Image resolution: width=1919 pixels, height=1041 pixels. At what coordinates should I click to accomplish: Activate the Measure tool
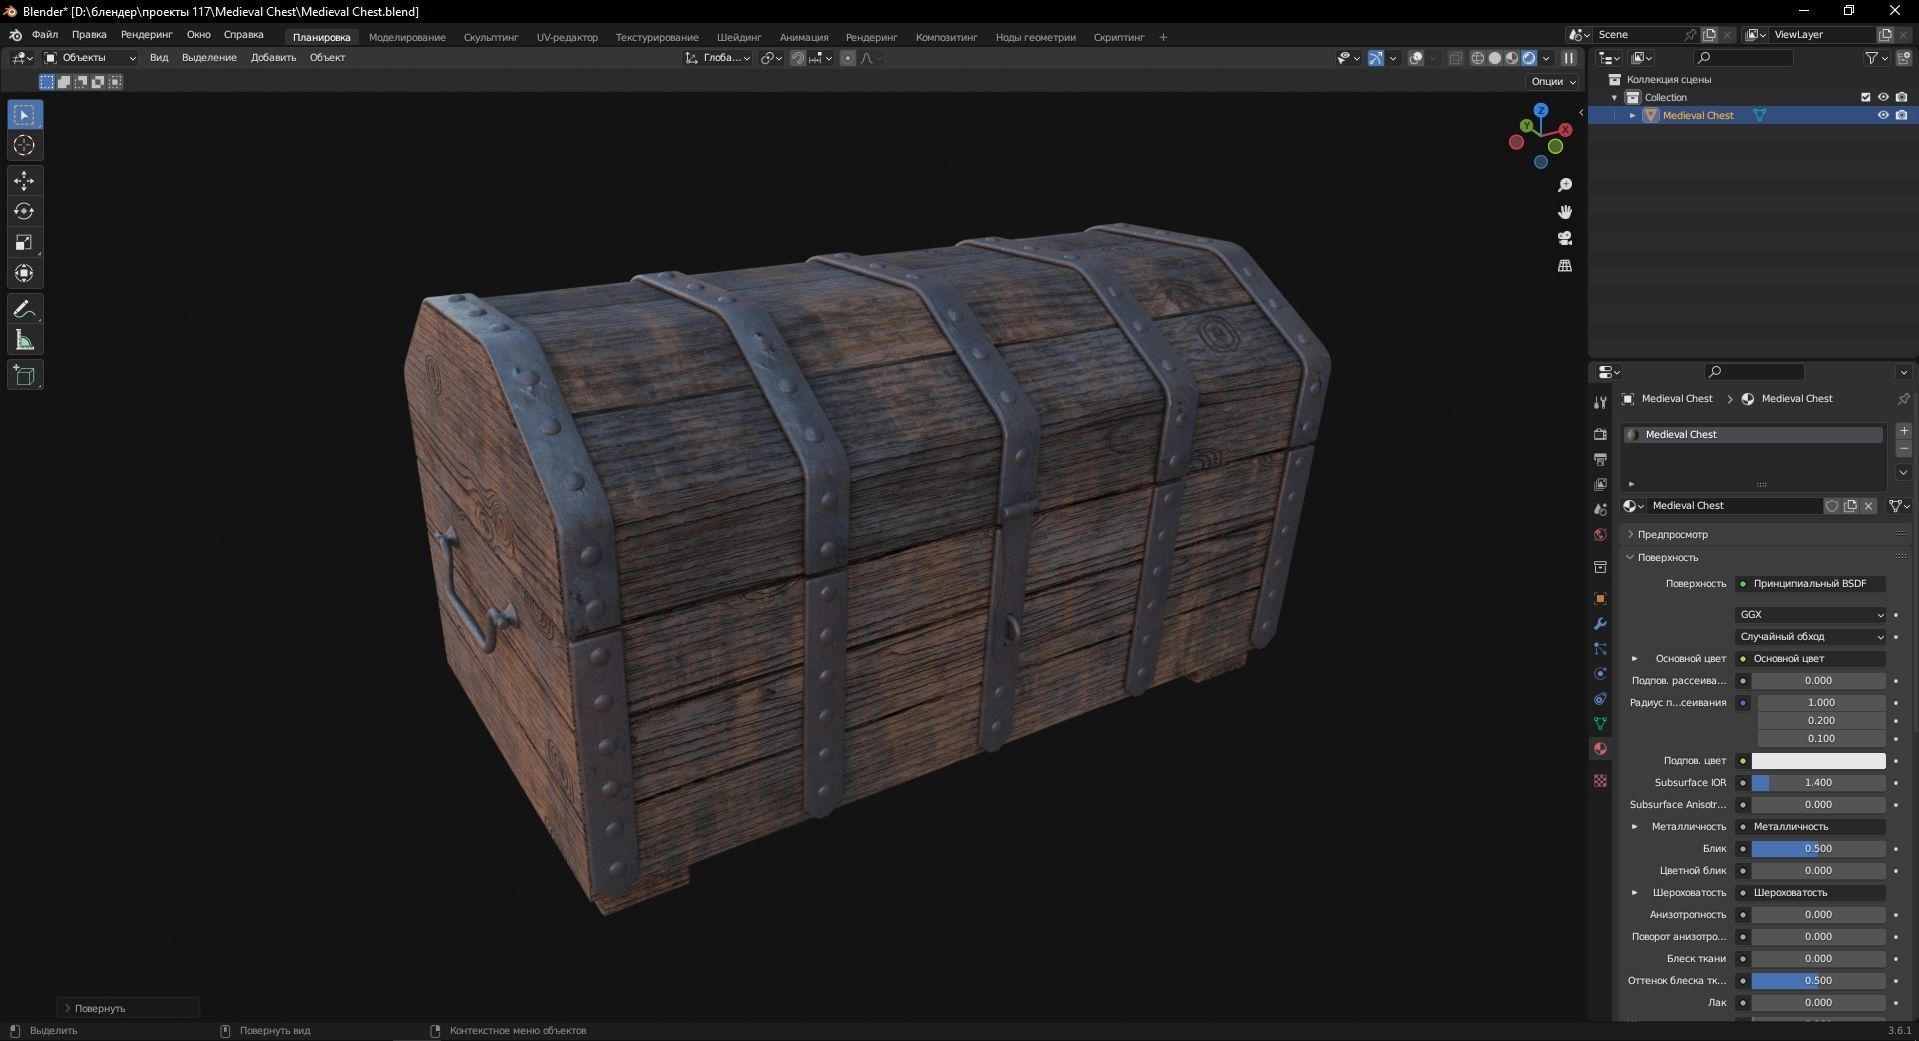[24, 341]
